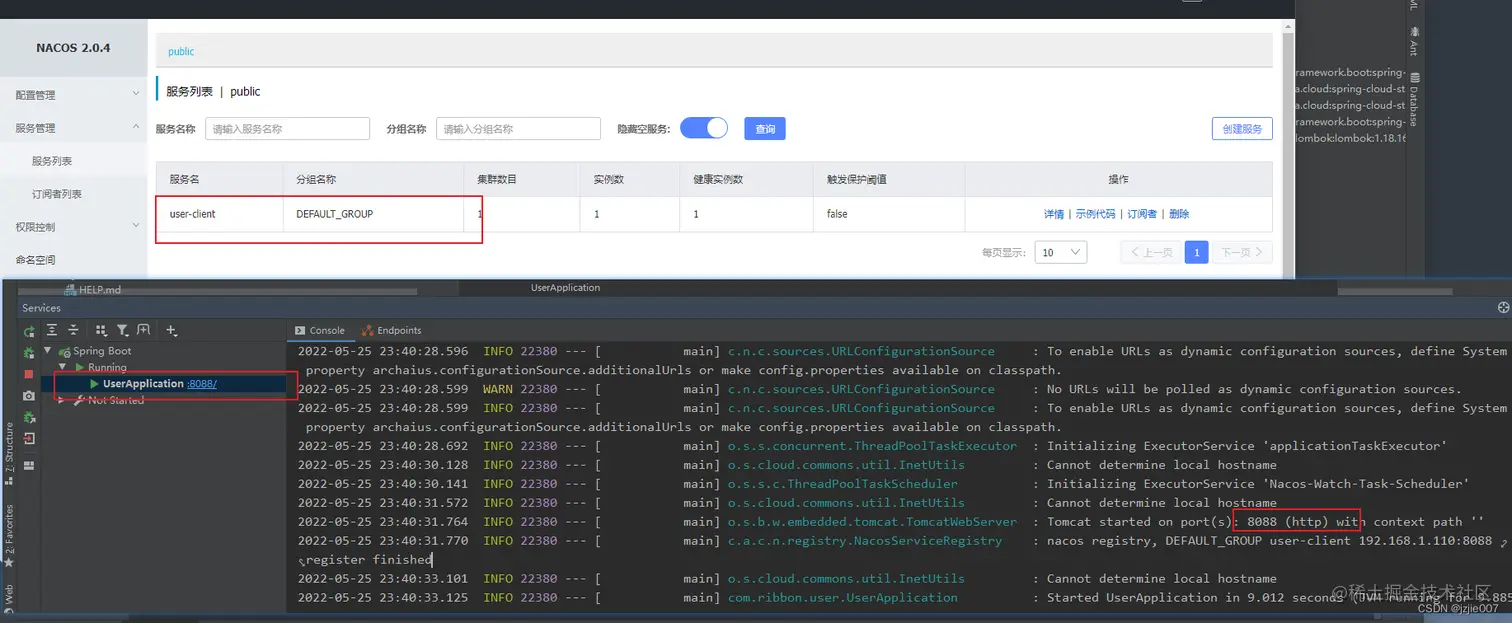Screen dimensions: 1512x623
Task: Switch to the Console tab
Action: point(320,330)
